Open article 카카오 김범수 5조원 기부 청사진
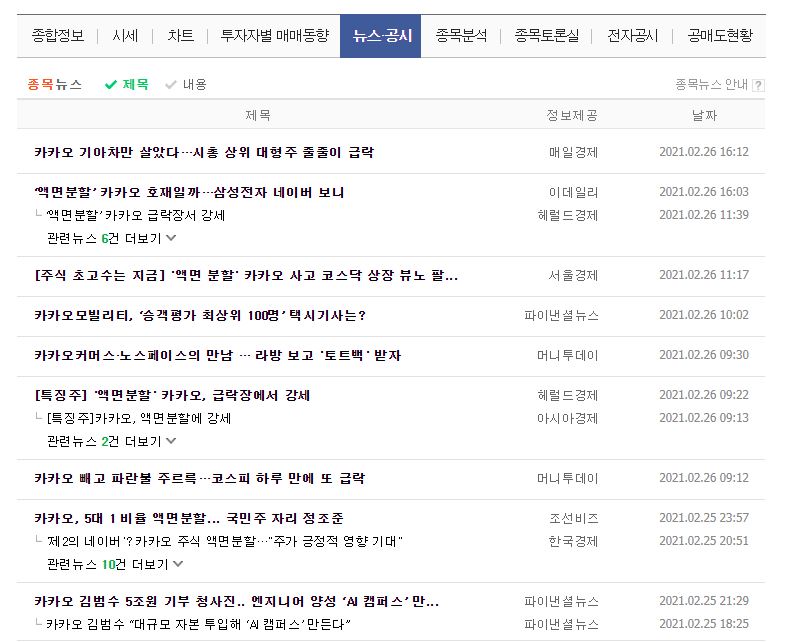Image resolution: width=785 pixels, height=642 pixels. pyautogui.click(x=237, y=601)
